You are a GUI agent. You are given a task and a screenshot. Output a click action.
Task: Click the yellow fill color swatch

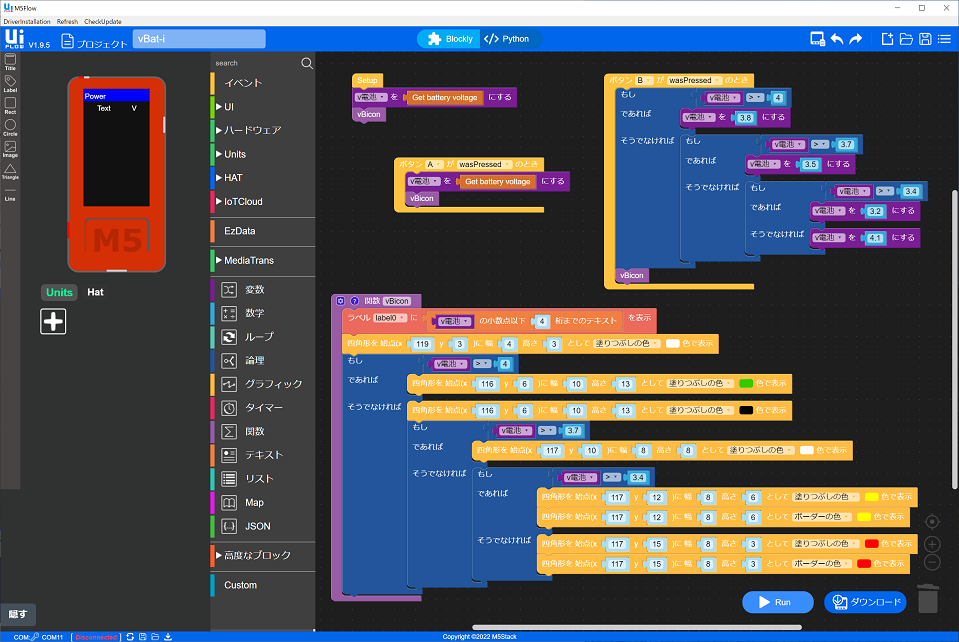tap(872, 496)
